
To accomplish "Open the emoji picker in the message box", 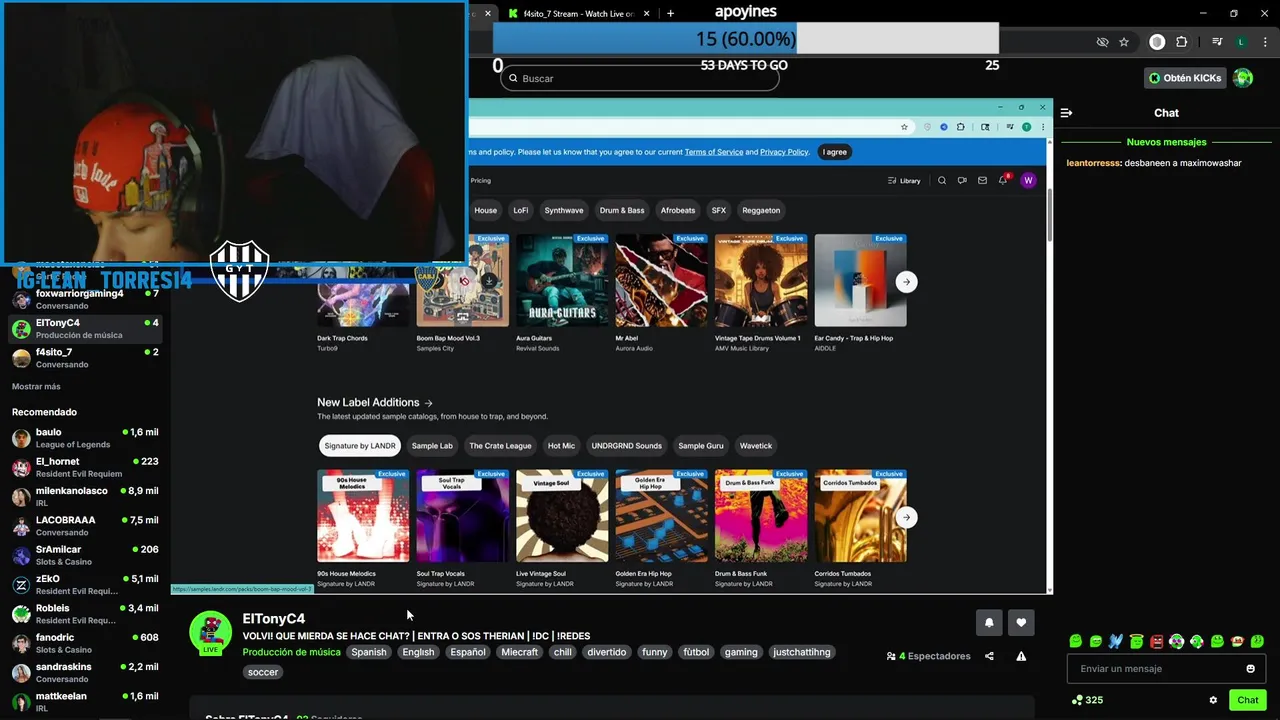I will [x=1250, y=669].
